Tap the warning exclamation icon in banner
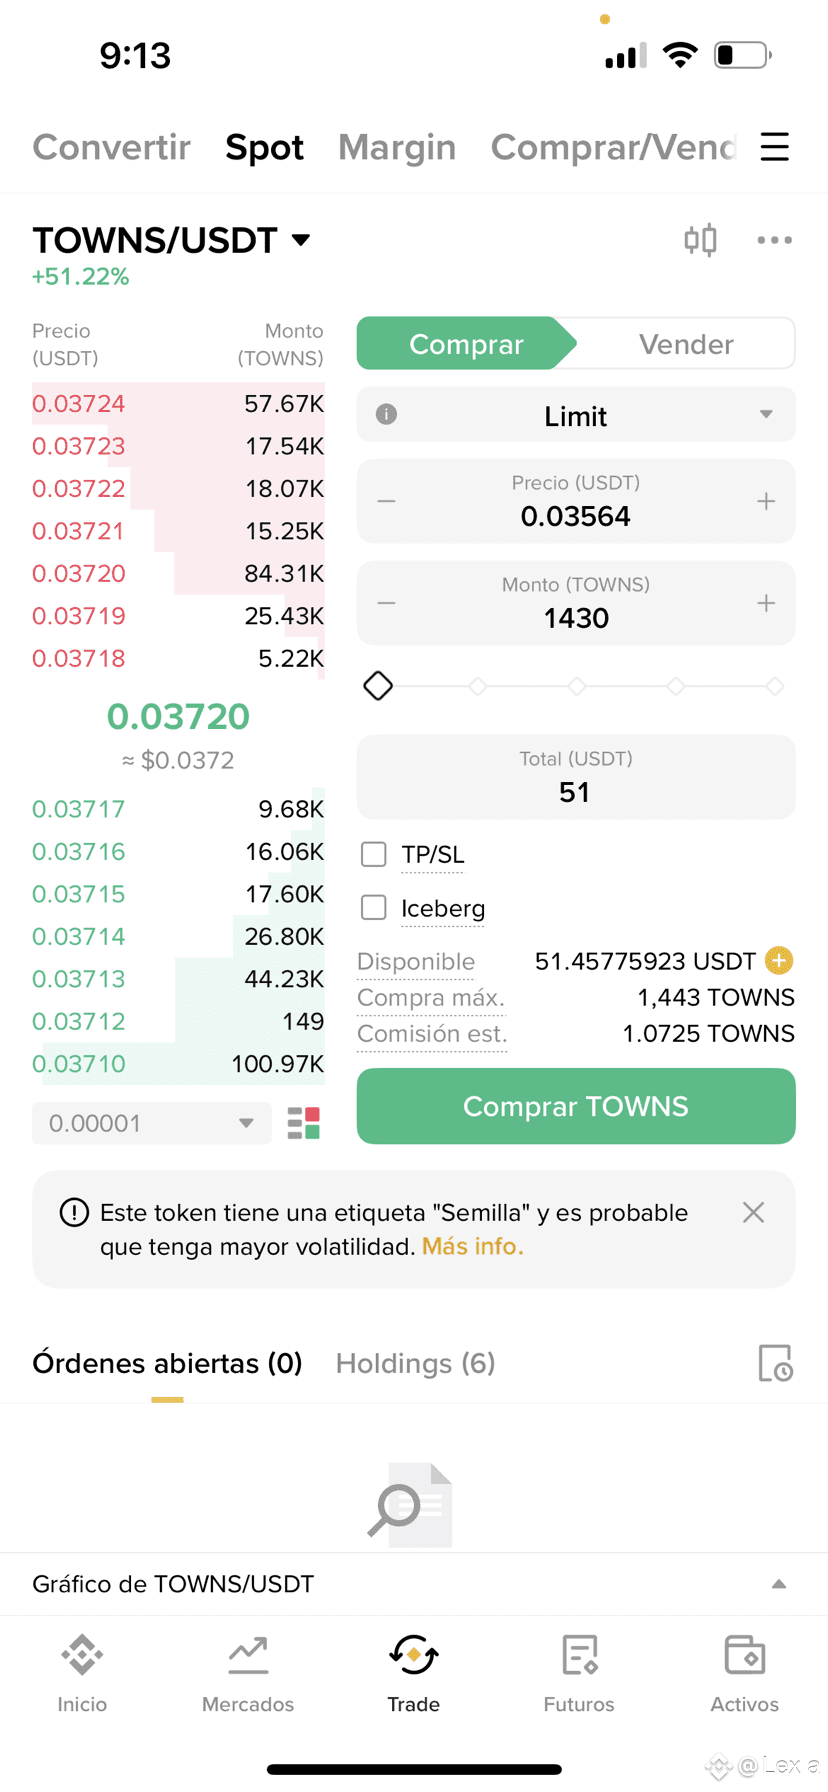This screenshot has height=1792, width=828. click(x=74, y=1213)
